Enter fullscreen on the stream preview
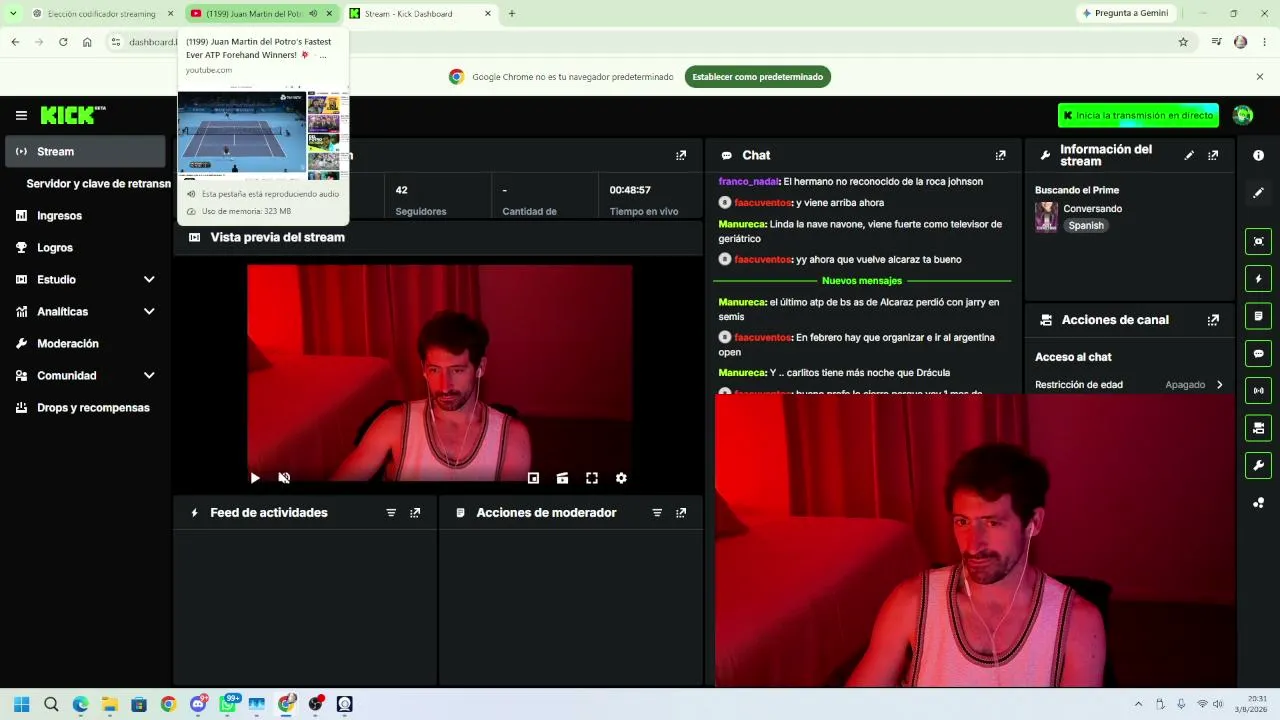Screen dimensions: 1280x720 [592, 478]
